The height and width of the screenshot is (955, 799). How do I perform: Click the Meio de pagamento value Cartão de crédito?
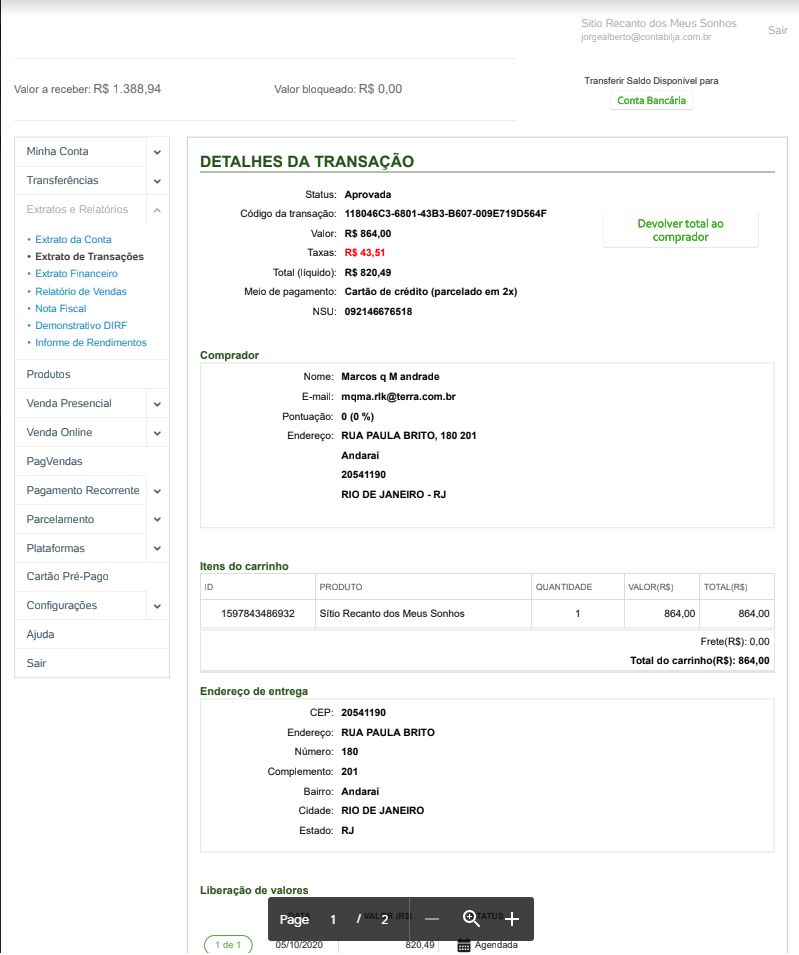pos(431,292)
